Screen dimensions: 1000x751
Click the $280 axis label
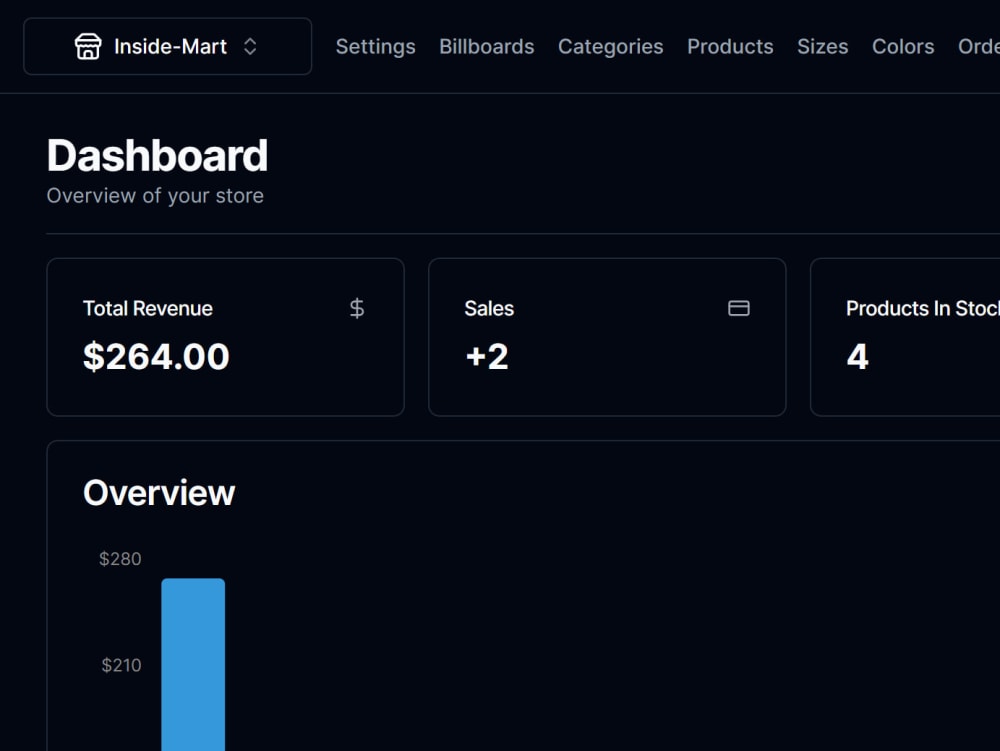(x=120, y=559)
